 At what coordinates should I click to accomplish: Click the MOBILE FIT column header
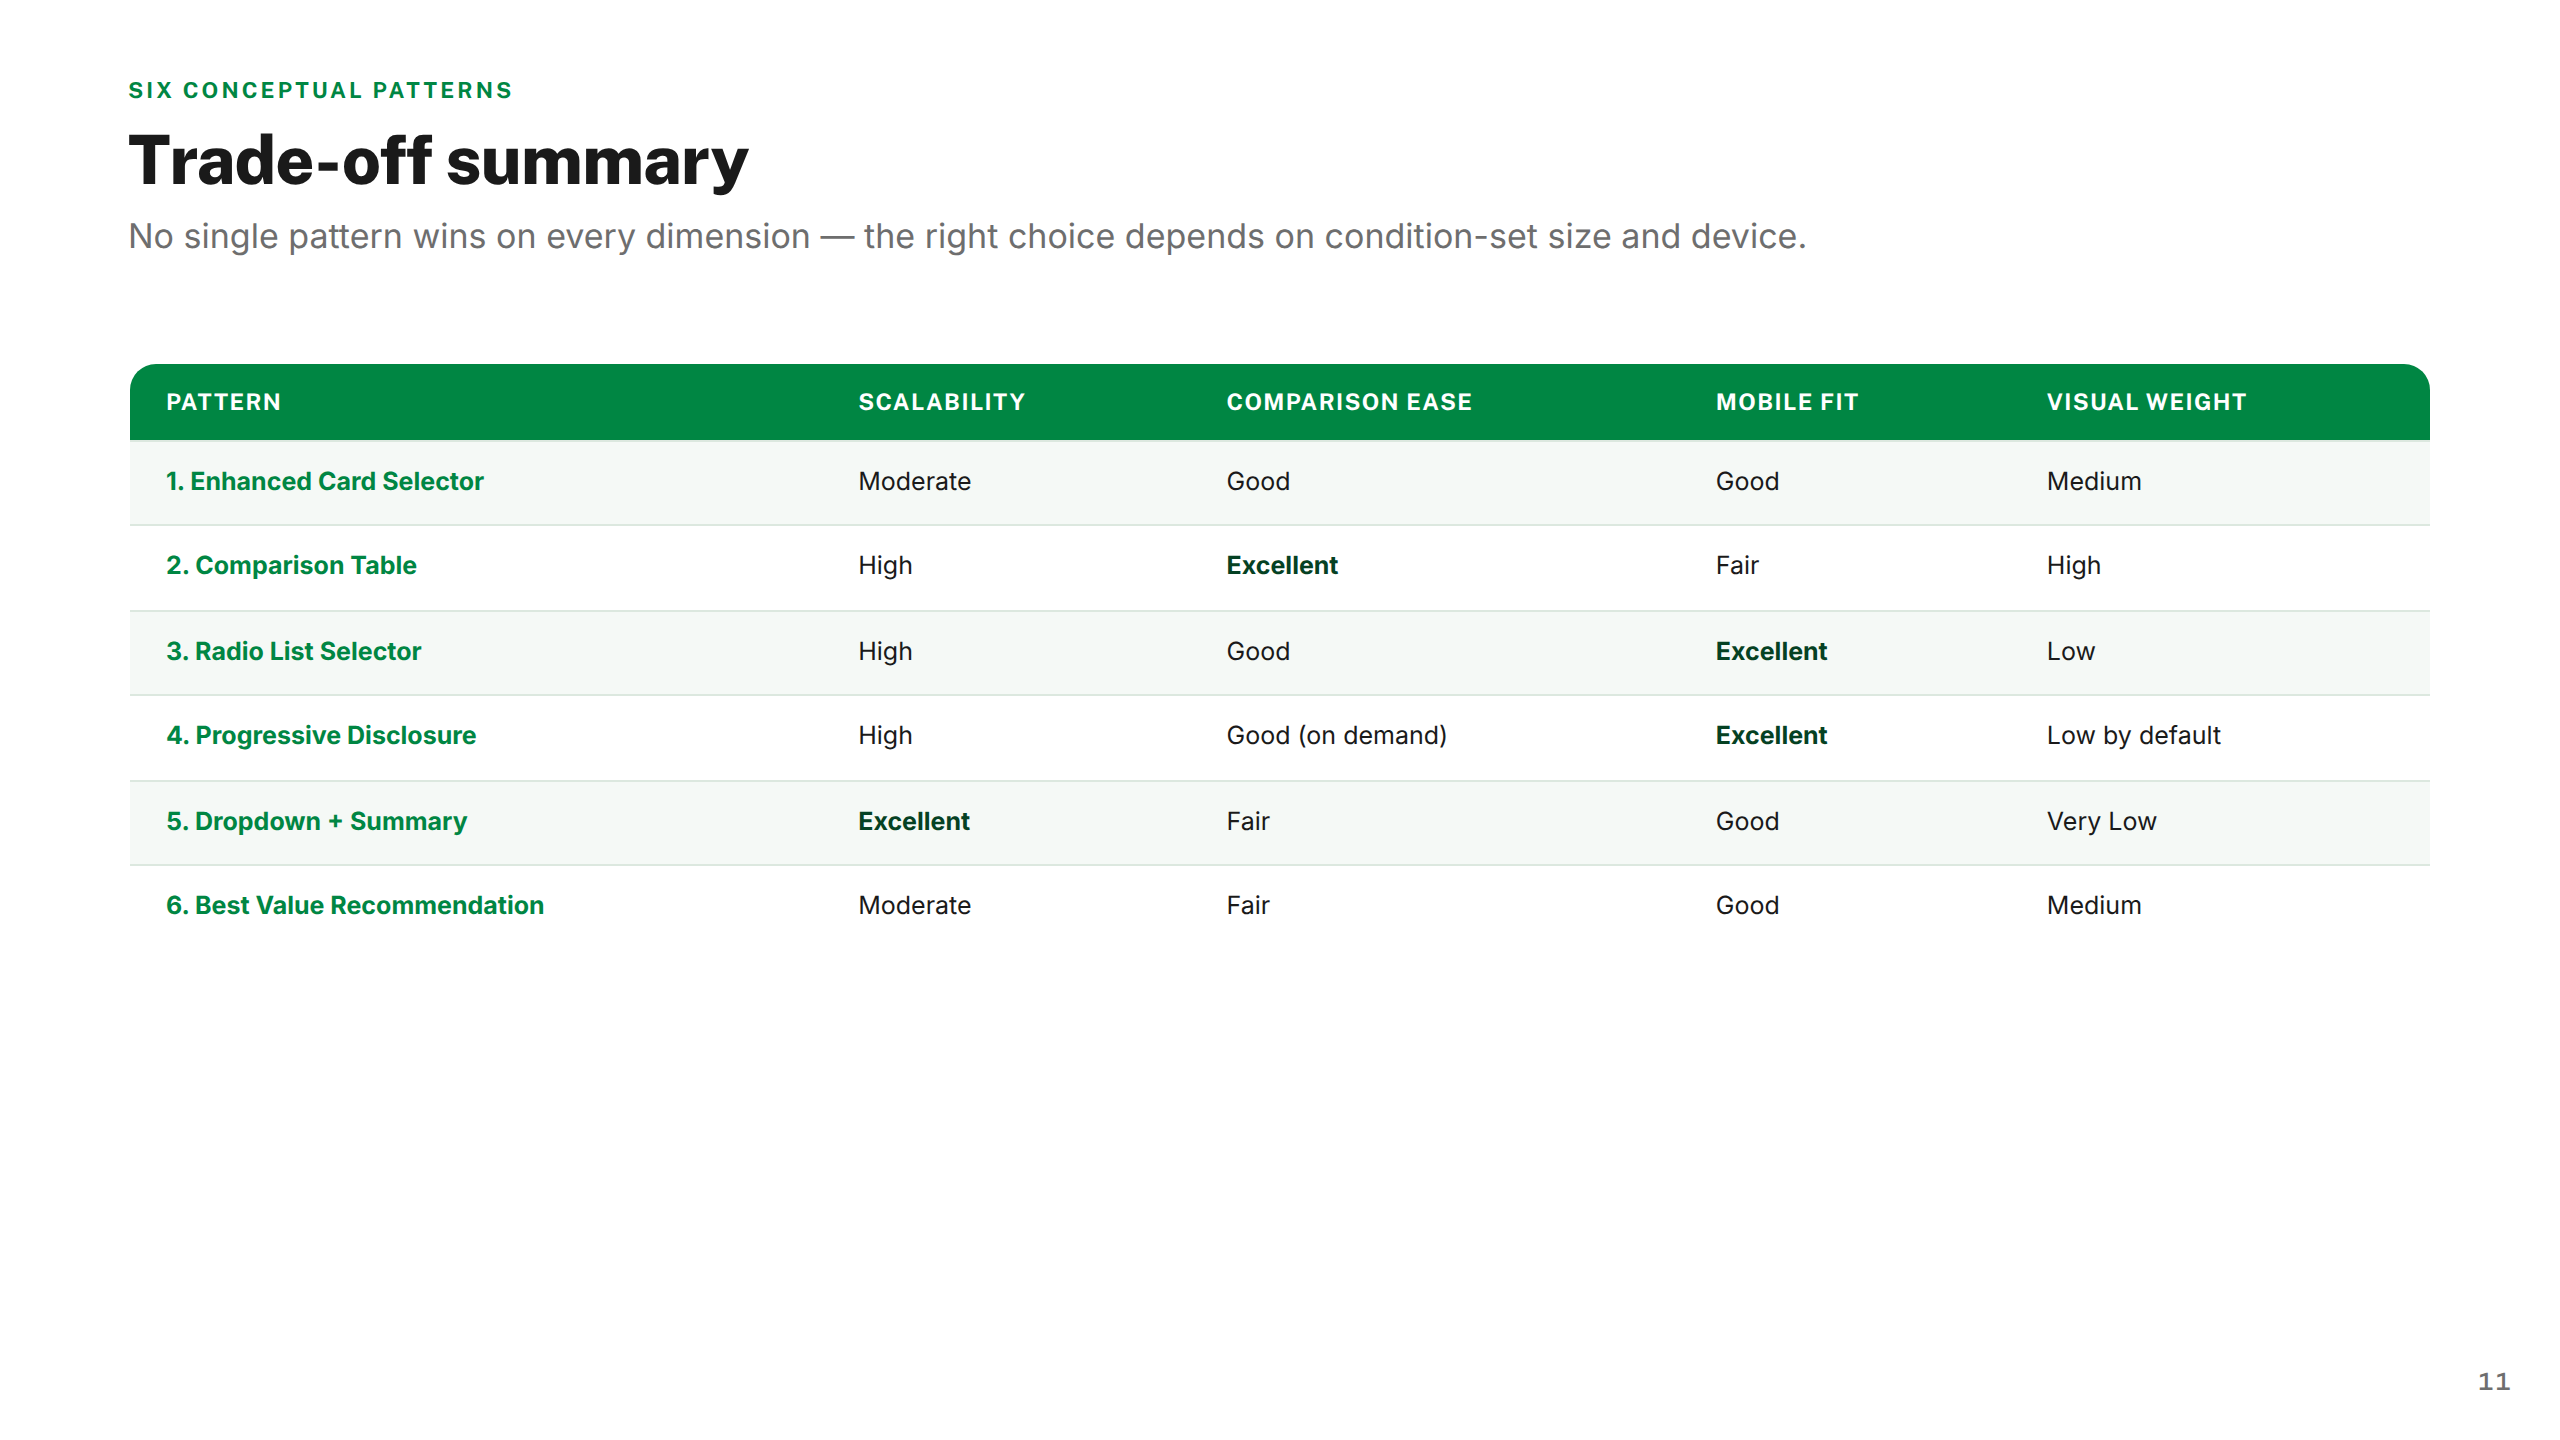pyautogui.click(x=1787, y=402)
